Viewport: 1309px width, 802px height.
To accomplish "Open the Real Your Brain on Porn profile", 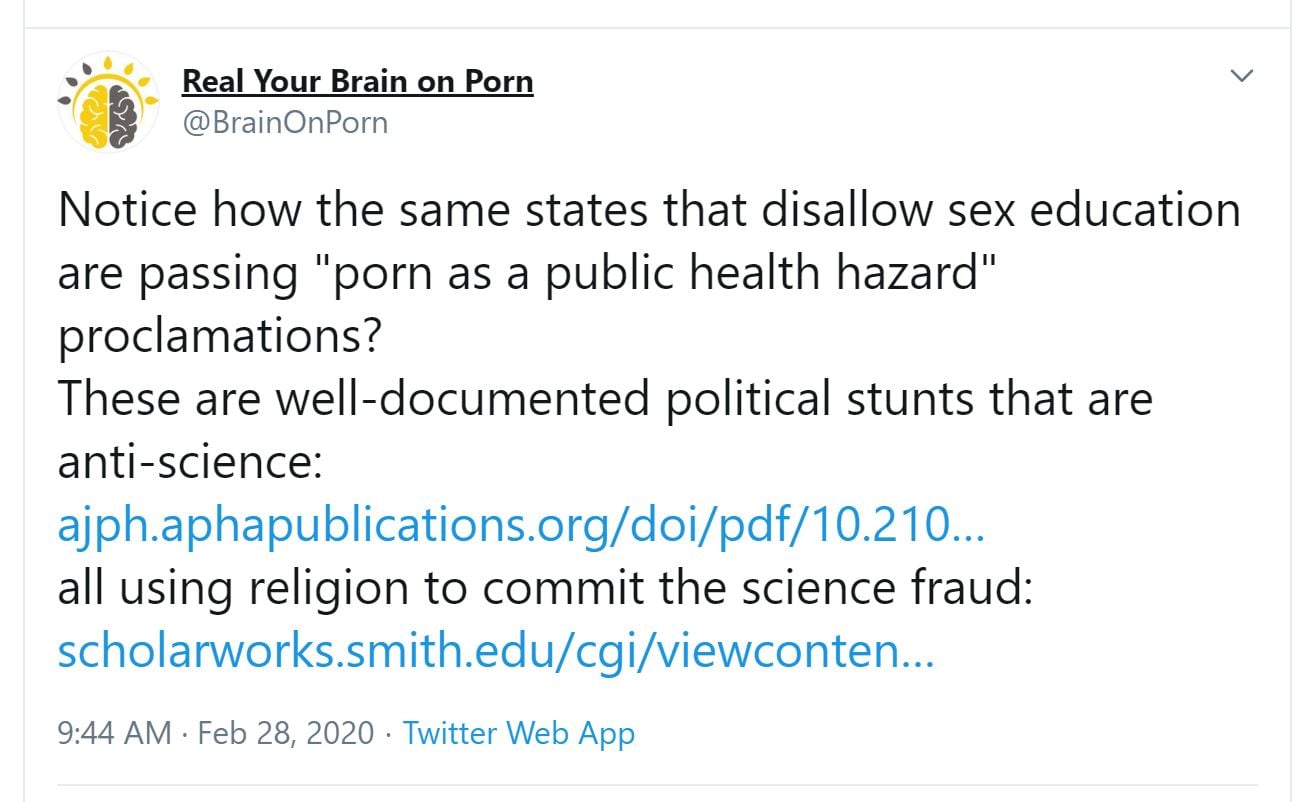I will pos(357,81).
